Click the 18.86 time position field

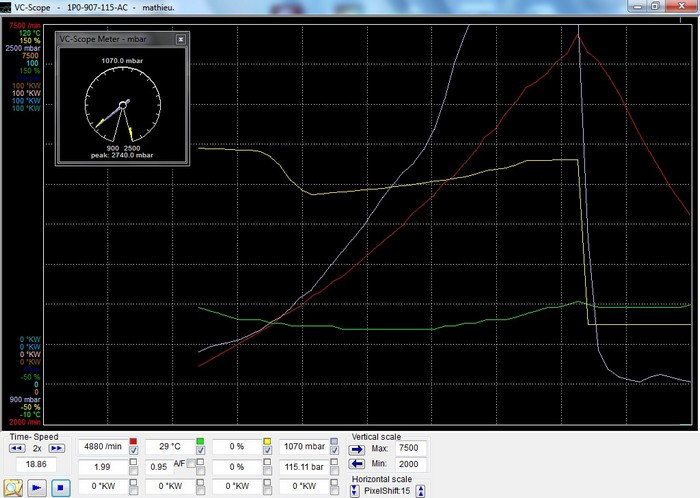click(36, 466)
